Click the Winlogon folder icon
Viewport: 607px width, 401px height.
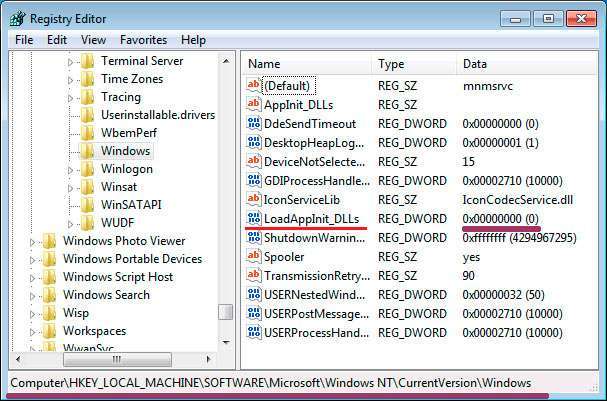87,169
